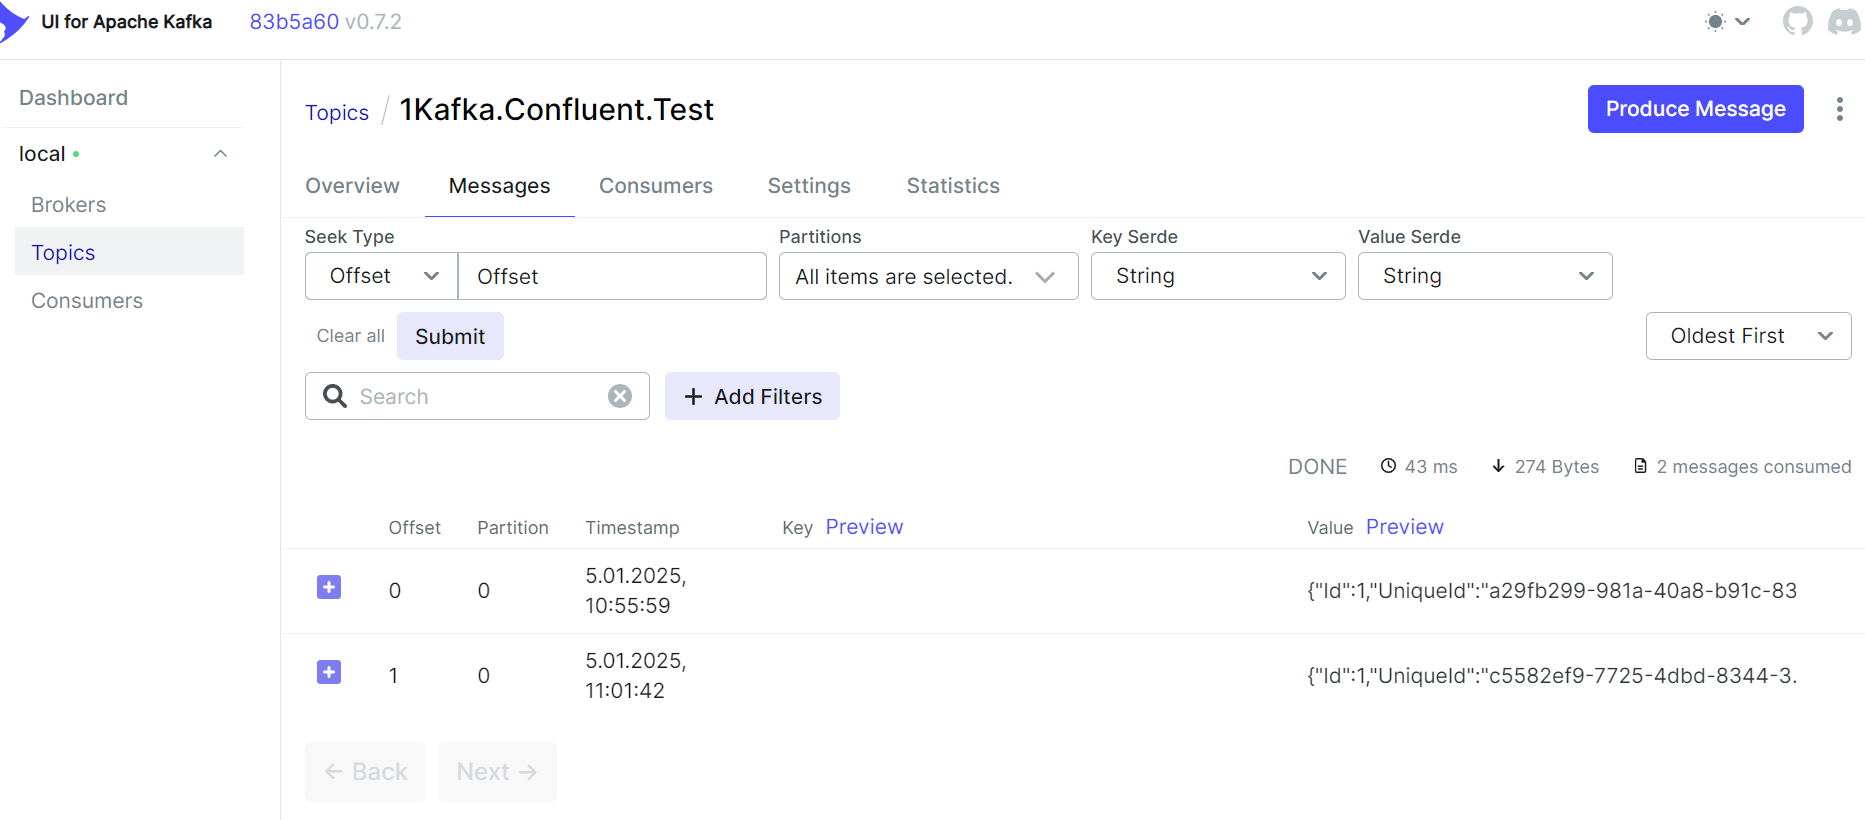Click the 274 Bytes status
Image resolution: width=1865 pixels, height=820 pixels.
click(x=1545, y=467)
